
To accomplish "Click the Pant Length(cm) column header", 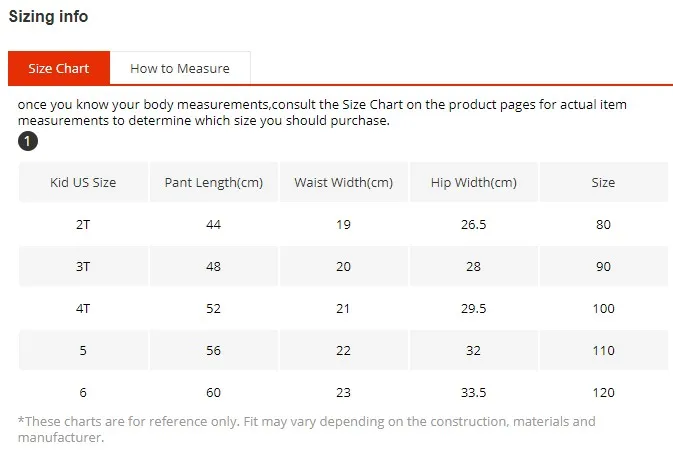I will pos(214,182).
